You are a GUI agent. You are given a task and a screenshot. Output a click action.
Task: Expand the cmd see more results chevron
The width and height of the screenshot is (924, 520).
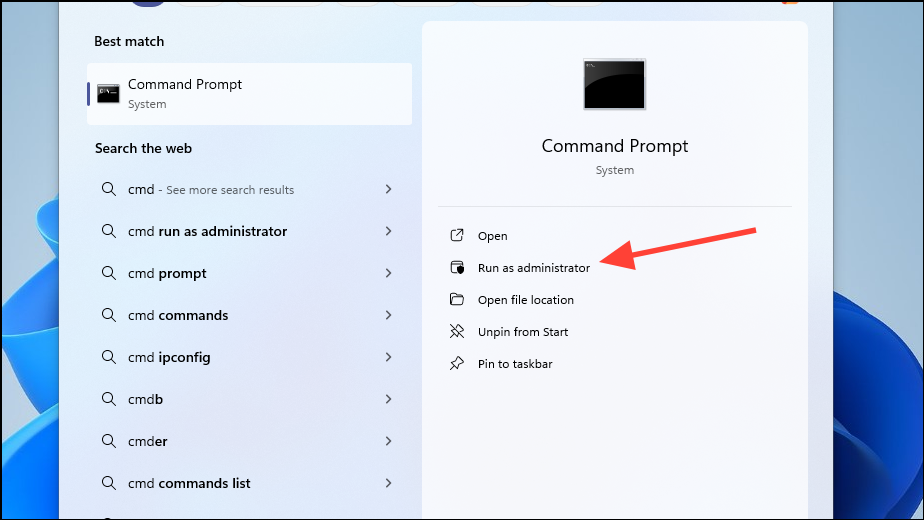pyautogui.click(x=388, y=189)
